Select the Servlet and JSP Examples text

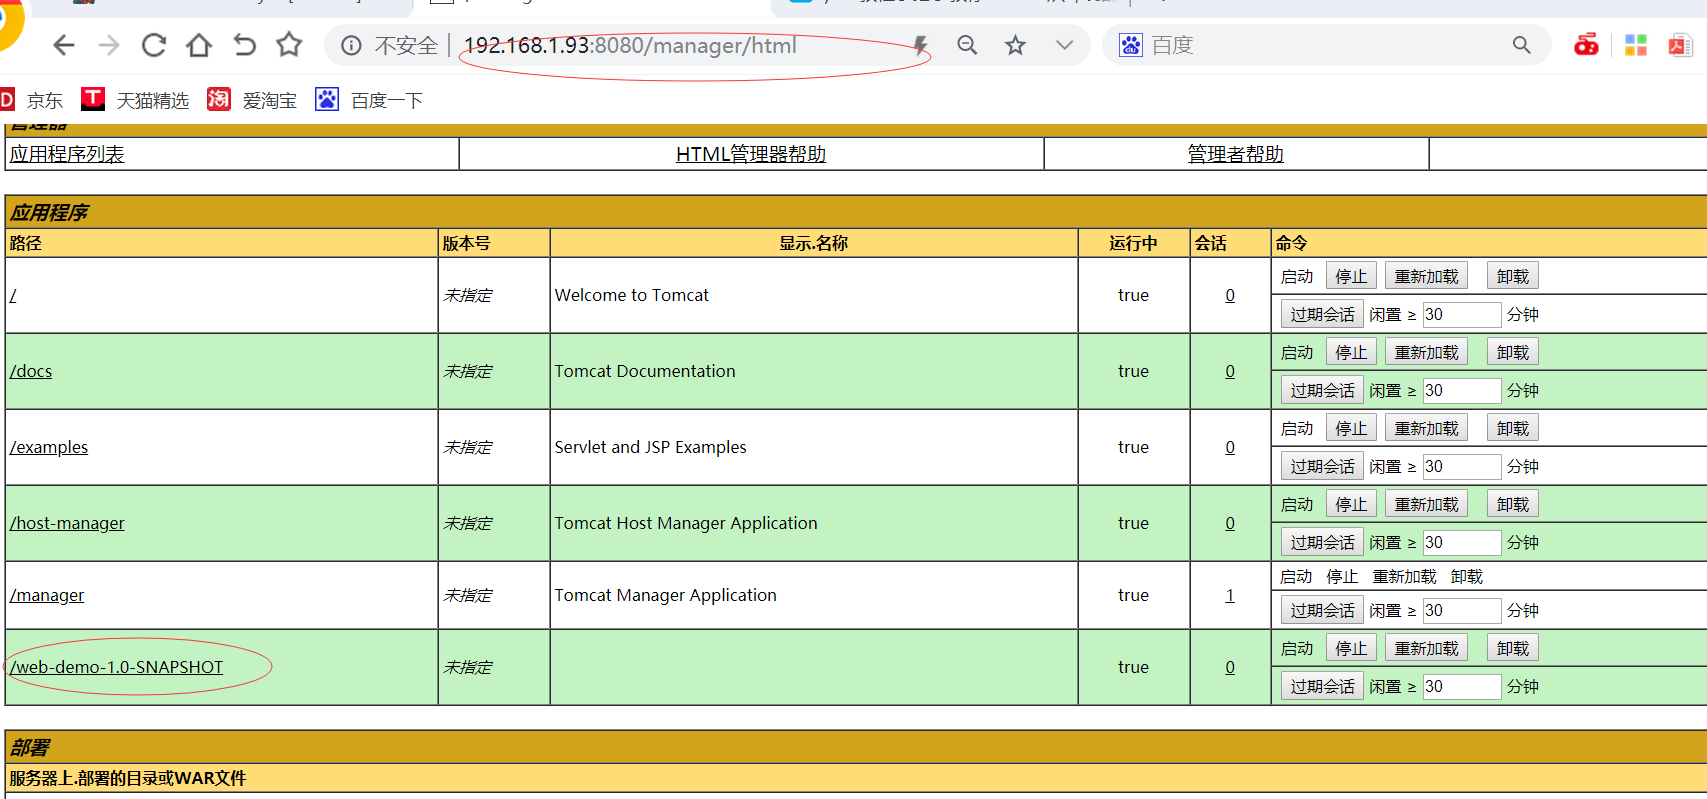coord(651,447)
